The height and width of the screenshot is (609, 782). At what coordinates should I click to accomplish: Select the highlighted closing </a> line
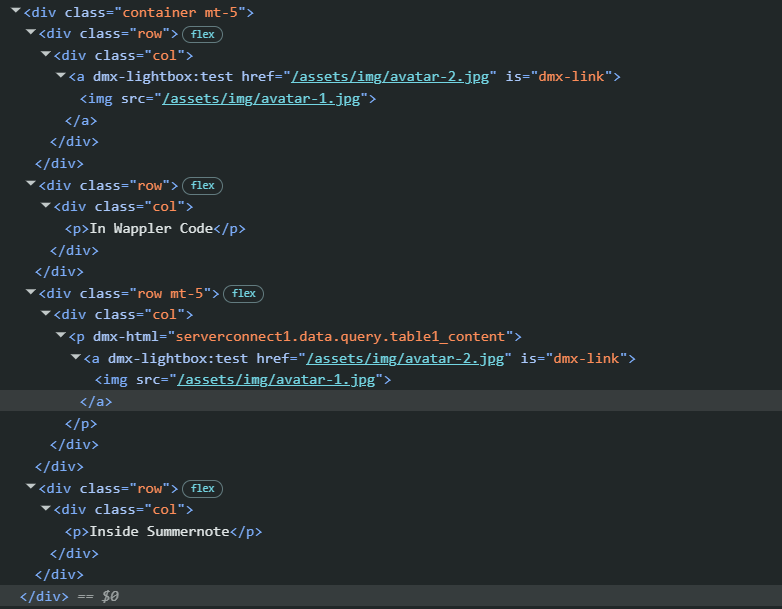[391, 401]
